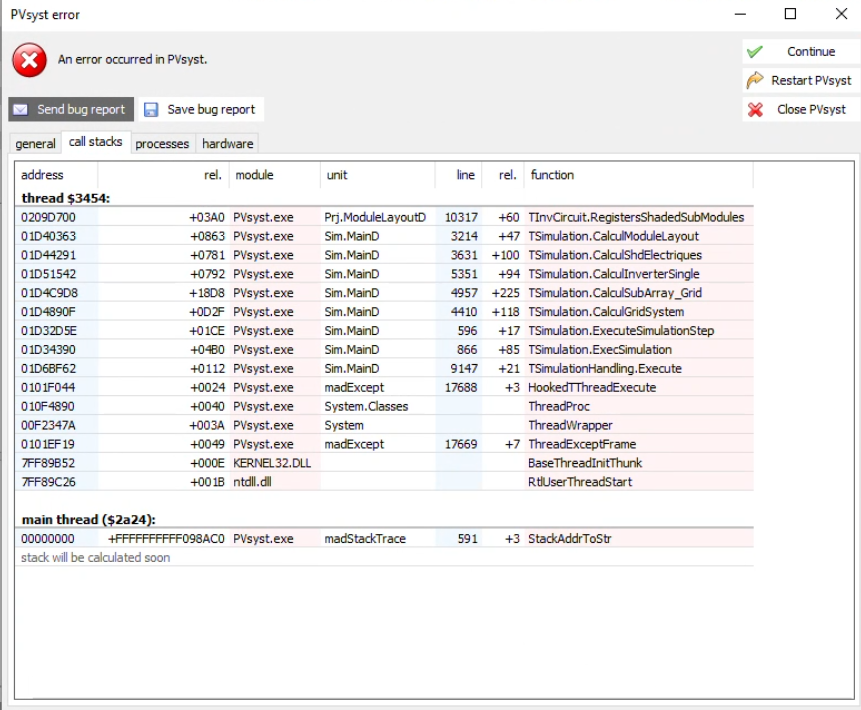This screenshot has width=861, height=710.
Task: Click the Continue button
Action: point(810,51)
